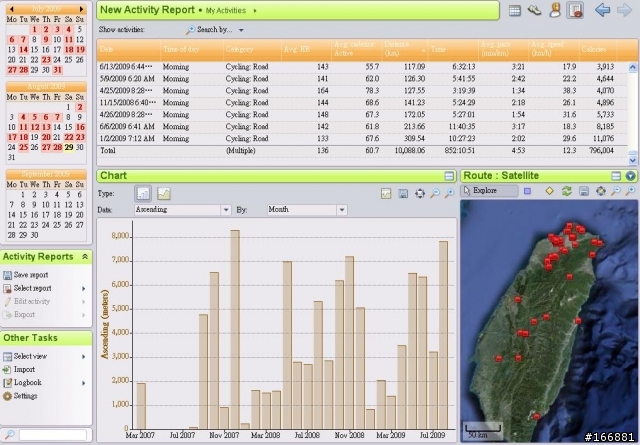
Task: Open the Data Ascending dropdown
Action: [x=226, y=210]
